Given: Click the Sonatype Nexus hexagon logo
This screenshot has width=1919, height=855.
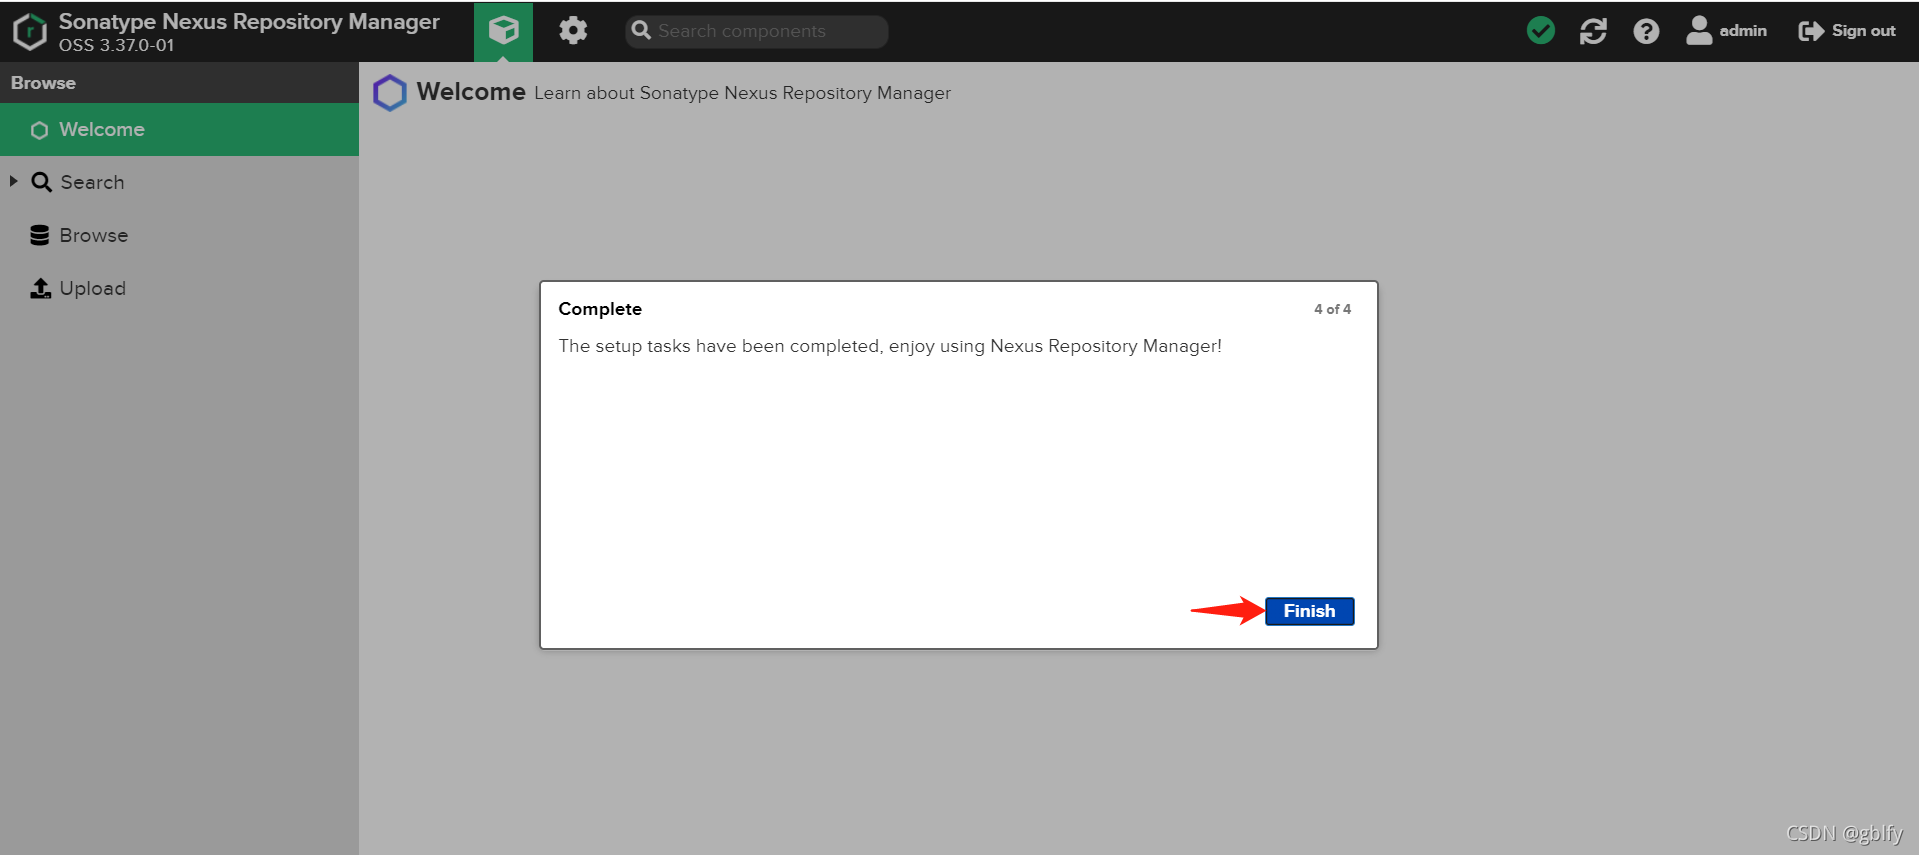Looking at the screenshot, I should [x=30, y=31].
